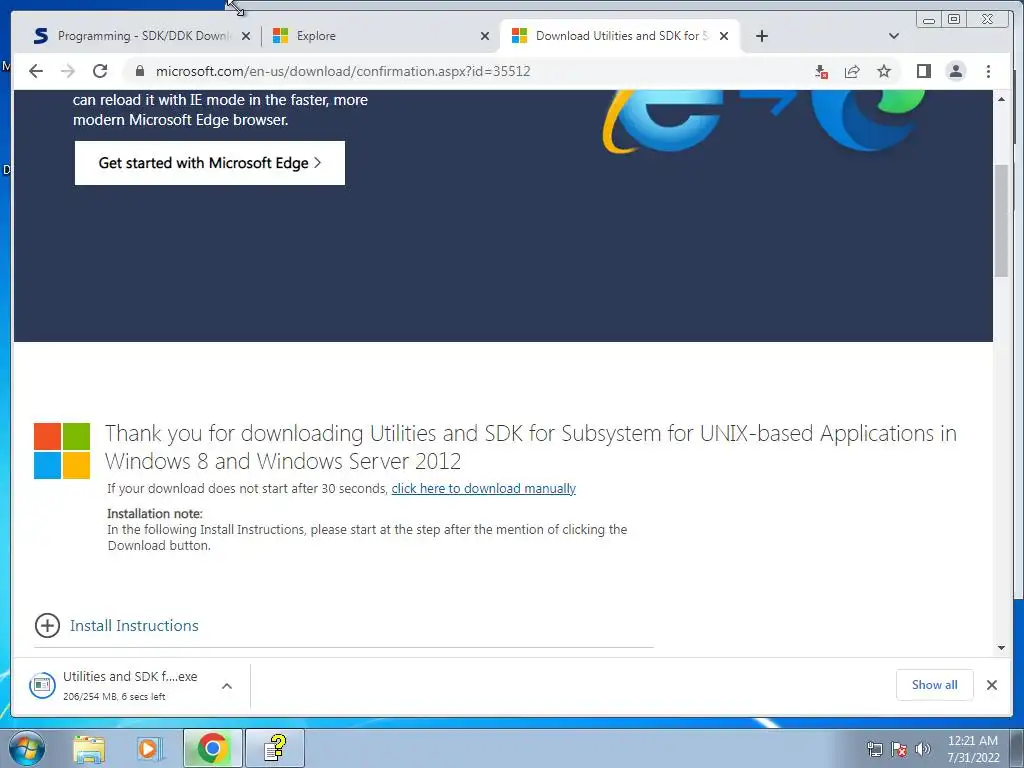The image size is (1024, 768).
Task: Click the vertical scrollbar thumb
Action: [1001, 221]
